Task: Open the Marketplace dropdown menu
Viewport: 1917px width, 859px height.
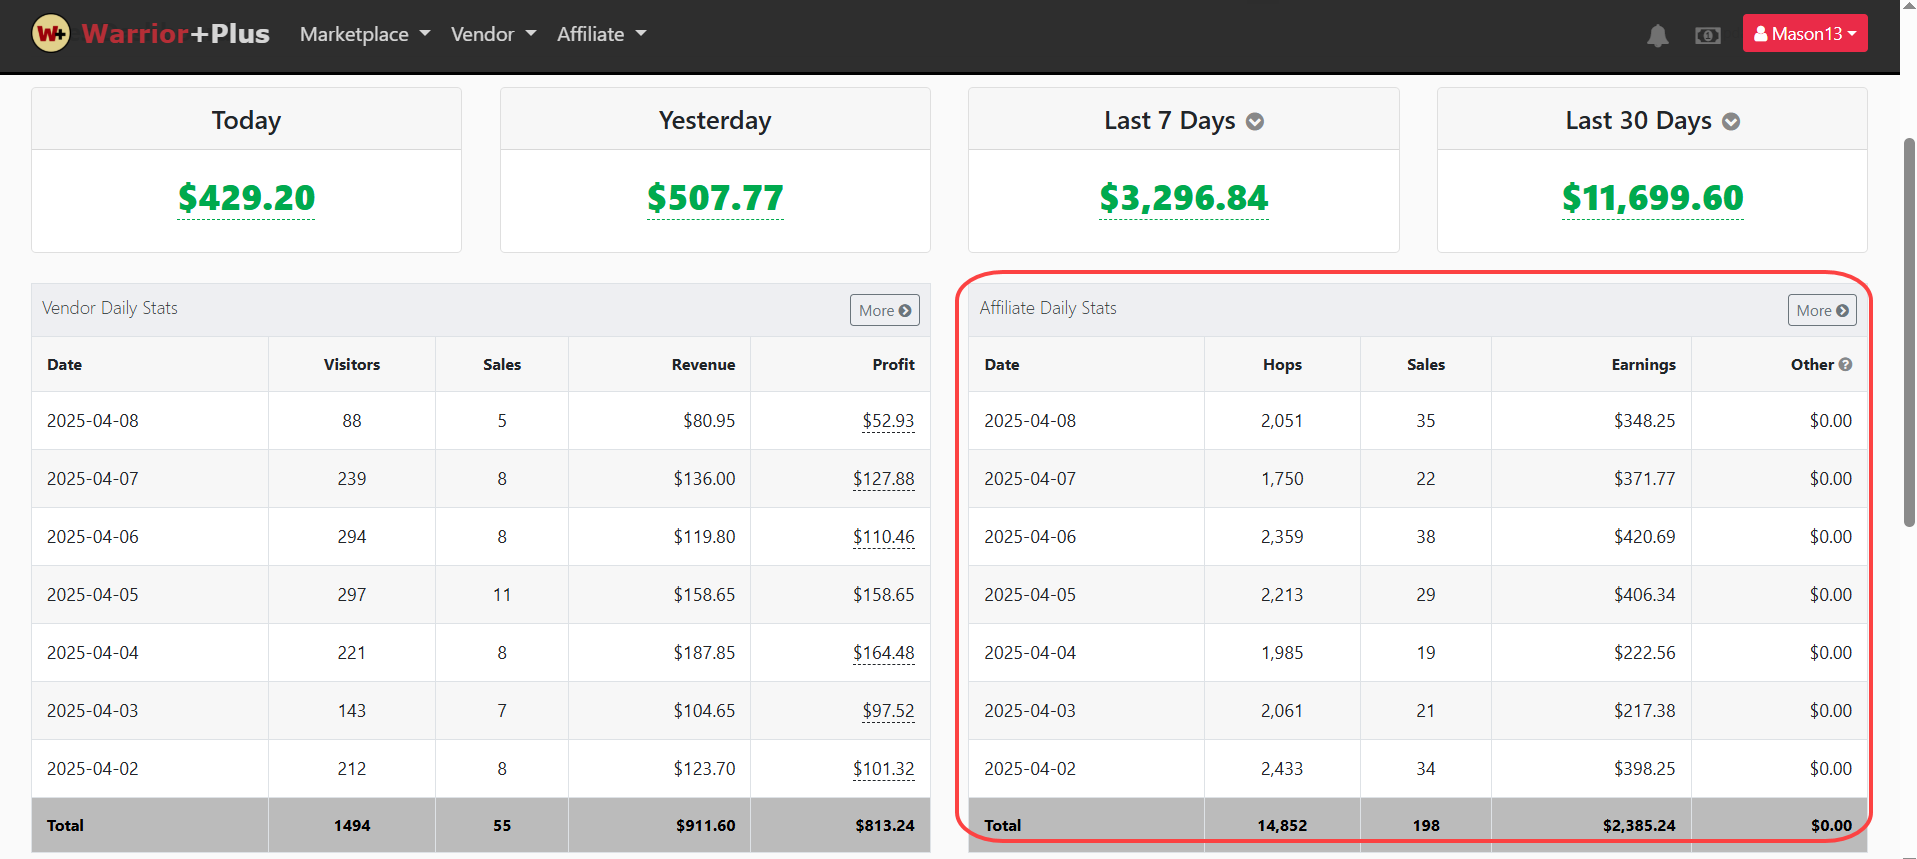Action: tap(365, 34)
